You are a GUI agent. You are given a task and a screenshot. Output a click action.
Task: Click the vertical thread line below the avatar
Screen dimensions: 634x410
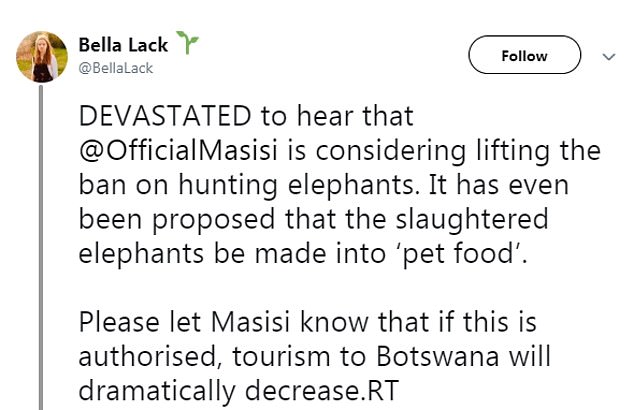coord(41,247)
